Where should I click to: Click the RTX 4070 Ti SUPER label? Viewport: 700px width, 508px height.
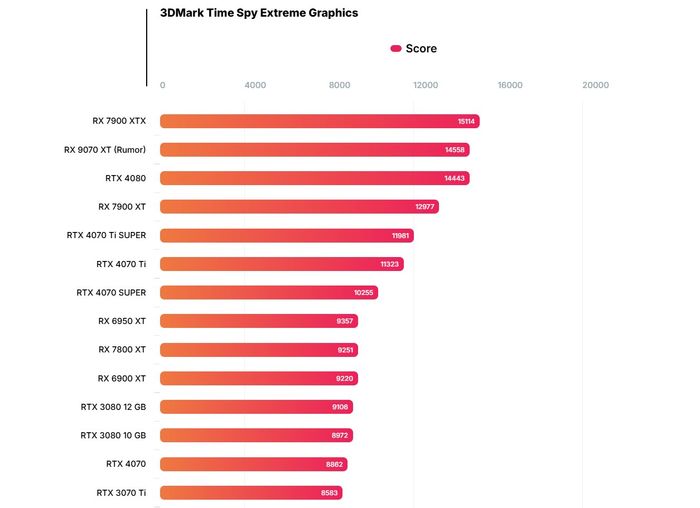(x=106, y=235)
